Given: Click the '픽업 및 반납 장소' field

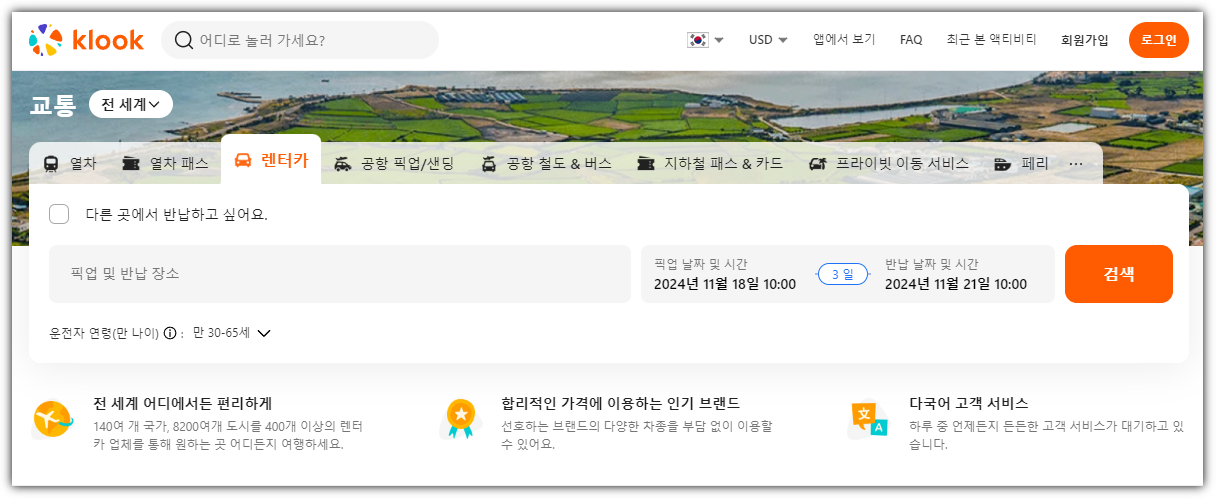Looking at the screenshot, I should click(340, 273).
